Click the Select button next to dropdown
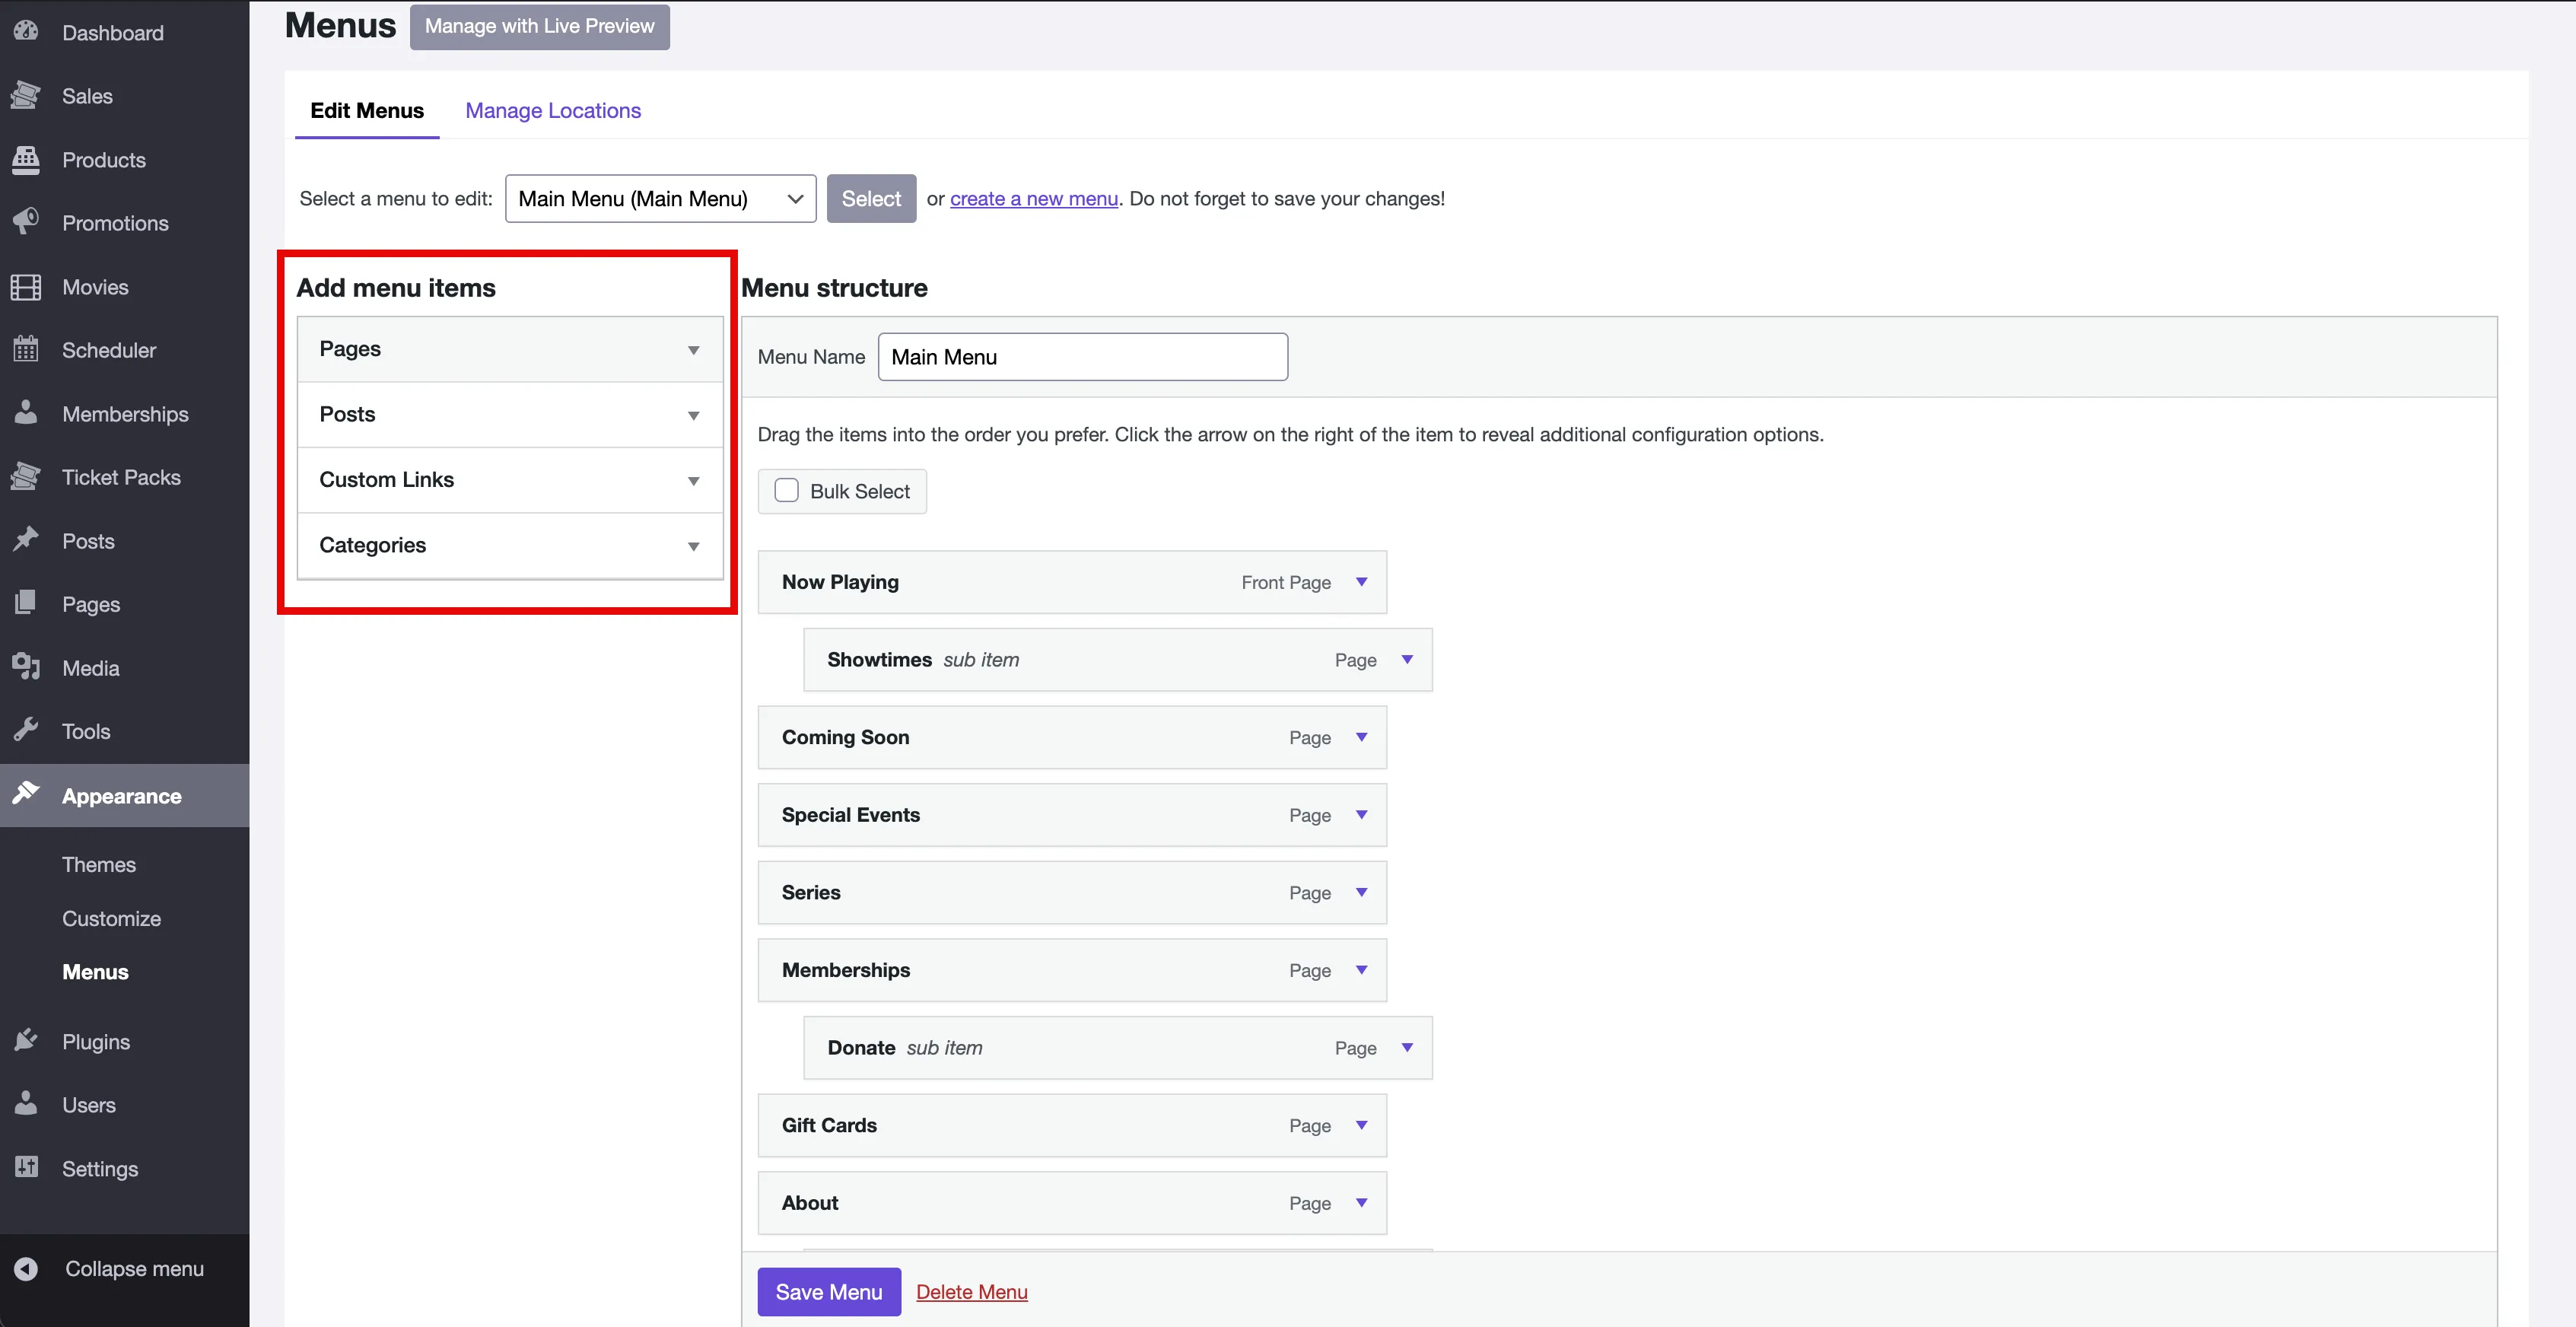This screenshot has height=1327, width=2576. [x=871, y=198]
